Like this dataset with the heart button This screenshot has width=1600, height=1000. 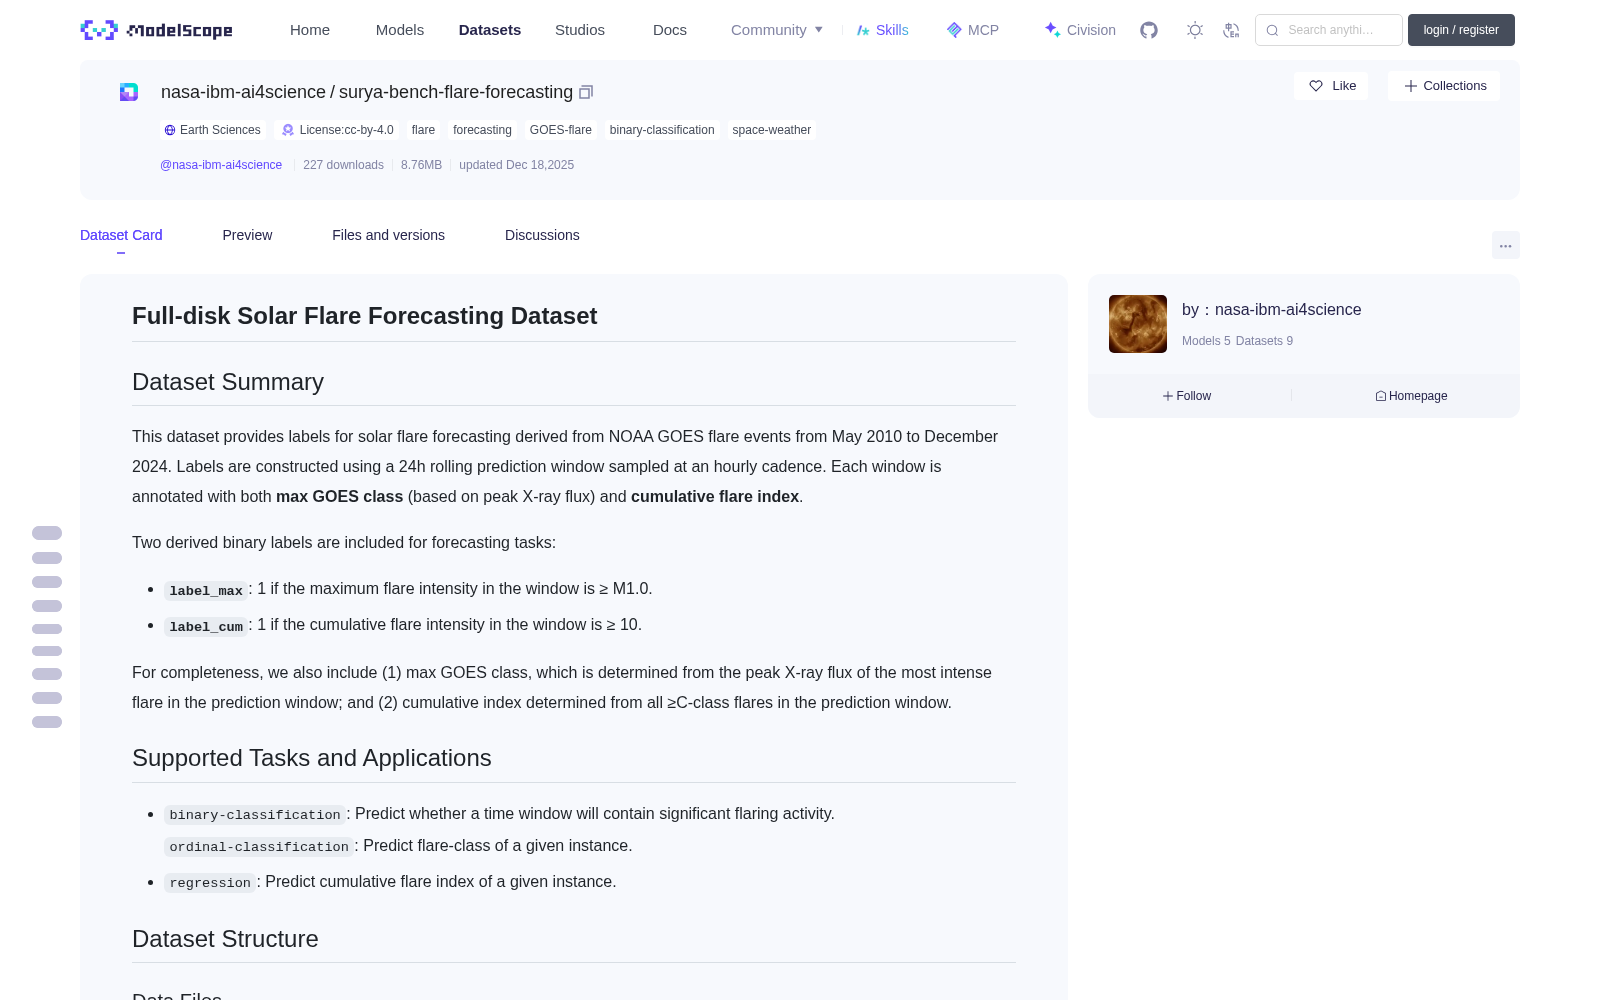[x=1331, y=86]
